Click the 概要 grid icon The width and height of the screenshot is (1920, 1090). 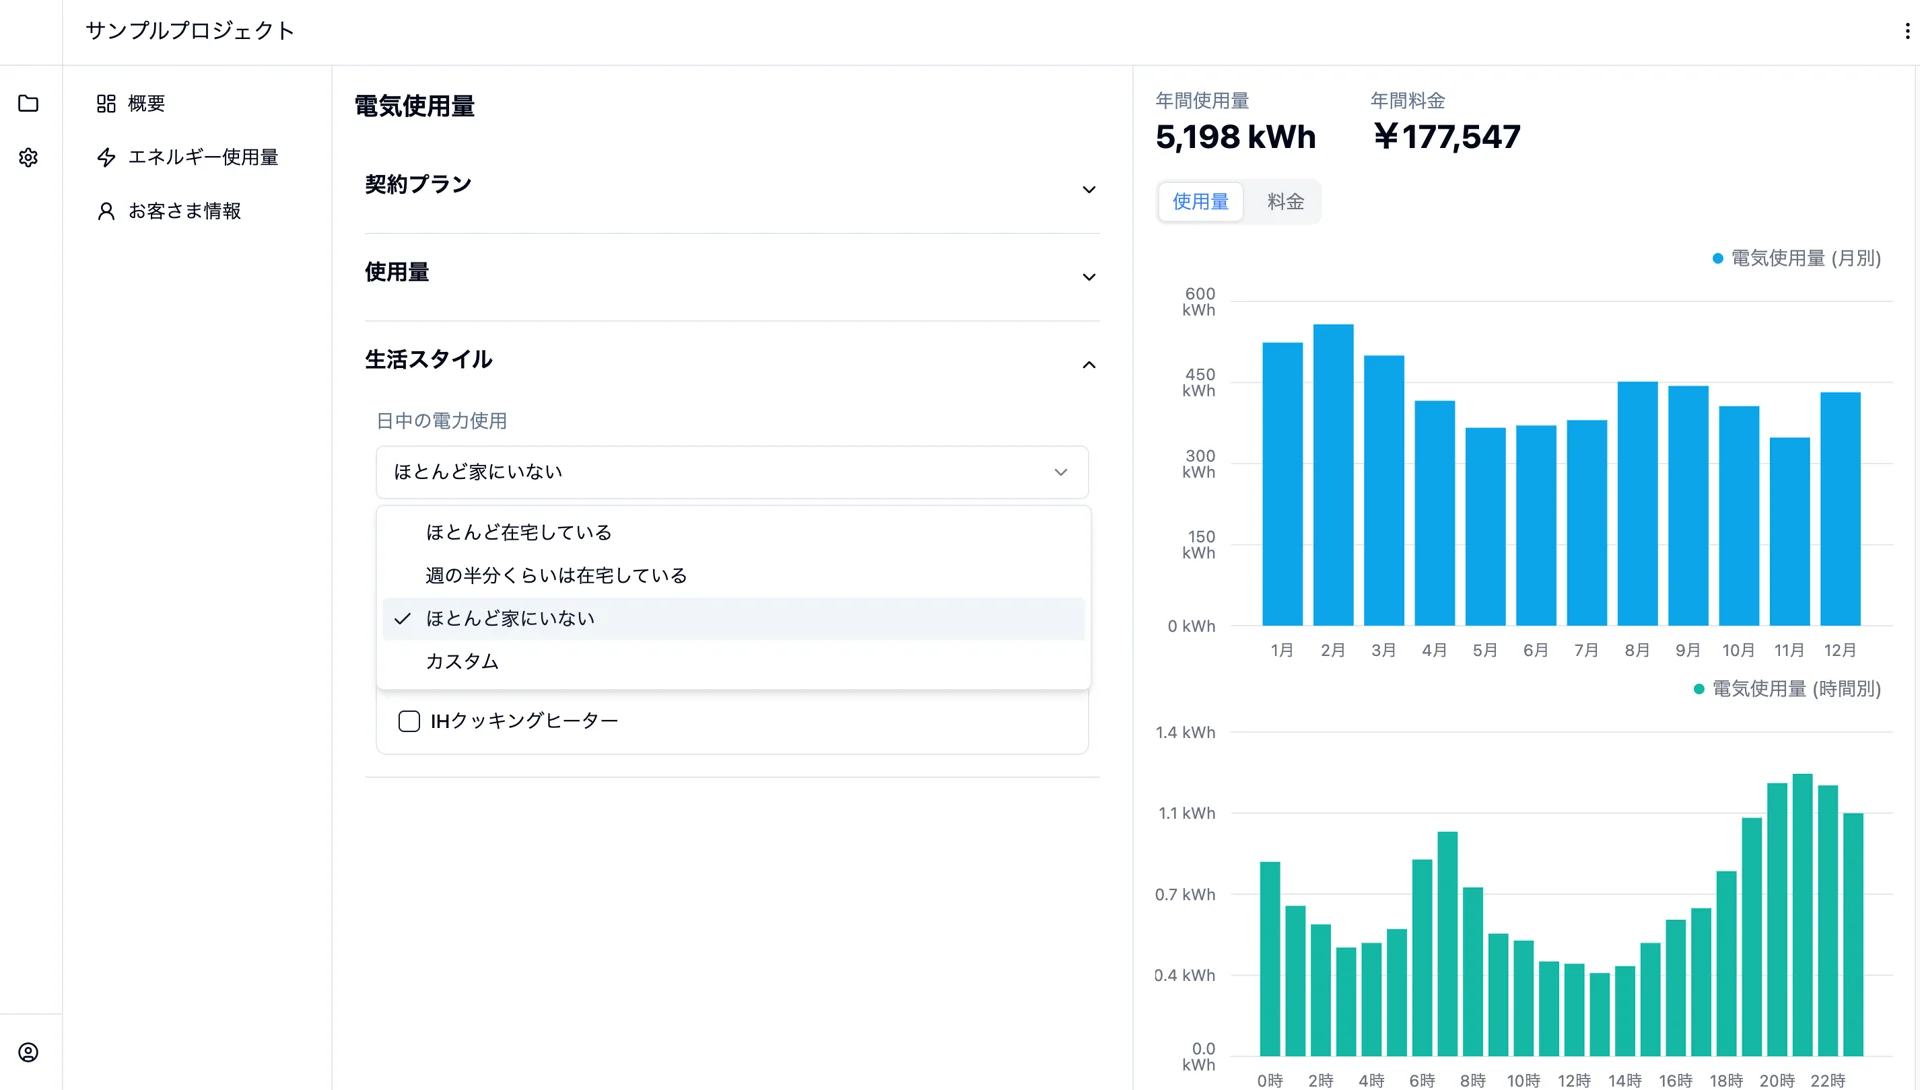pos(106,103)
